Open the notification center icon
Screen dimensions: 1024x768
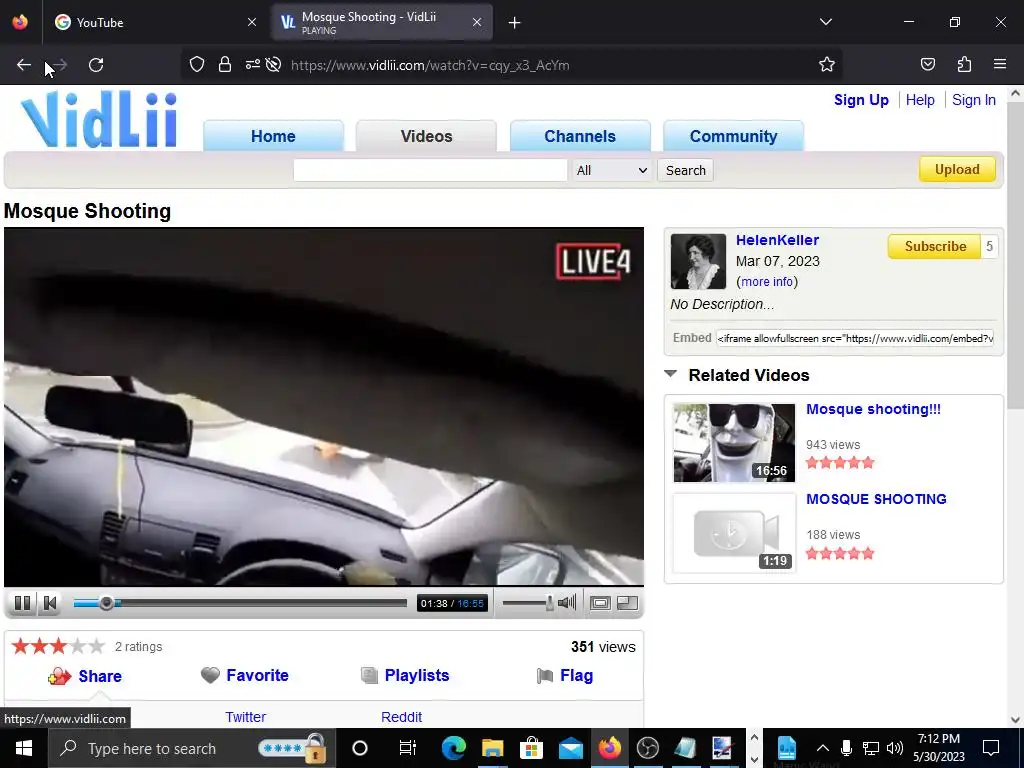coord(991,748)
